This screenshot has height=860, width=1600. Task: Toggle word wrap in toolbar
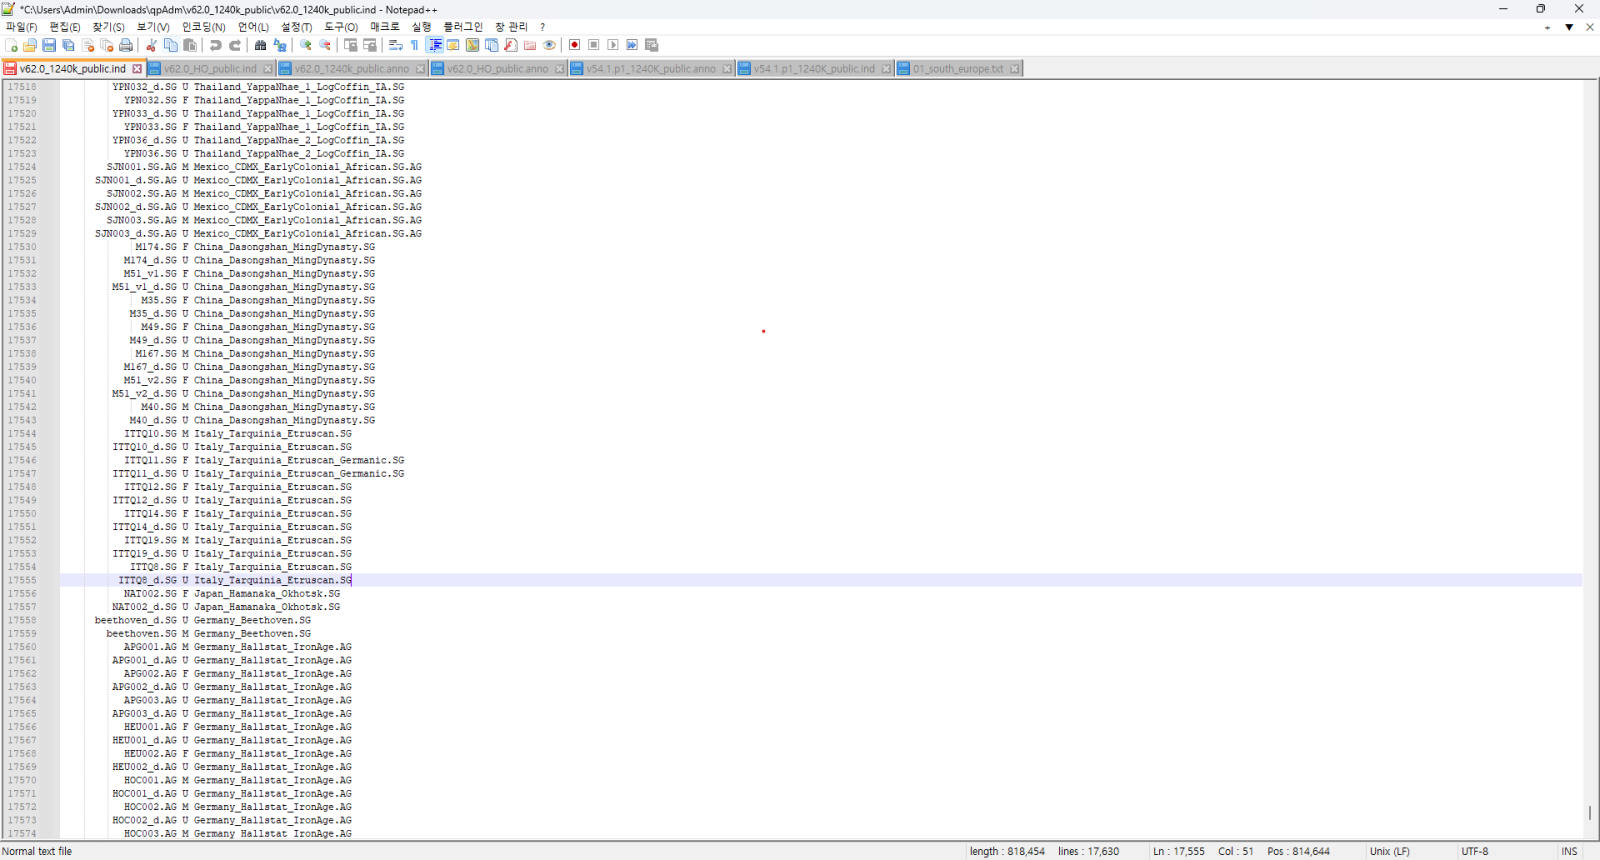point(395,45)
